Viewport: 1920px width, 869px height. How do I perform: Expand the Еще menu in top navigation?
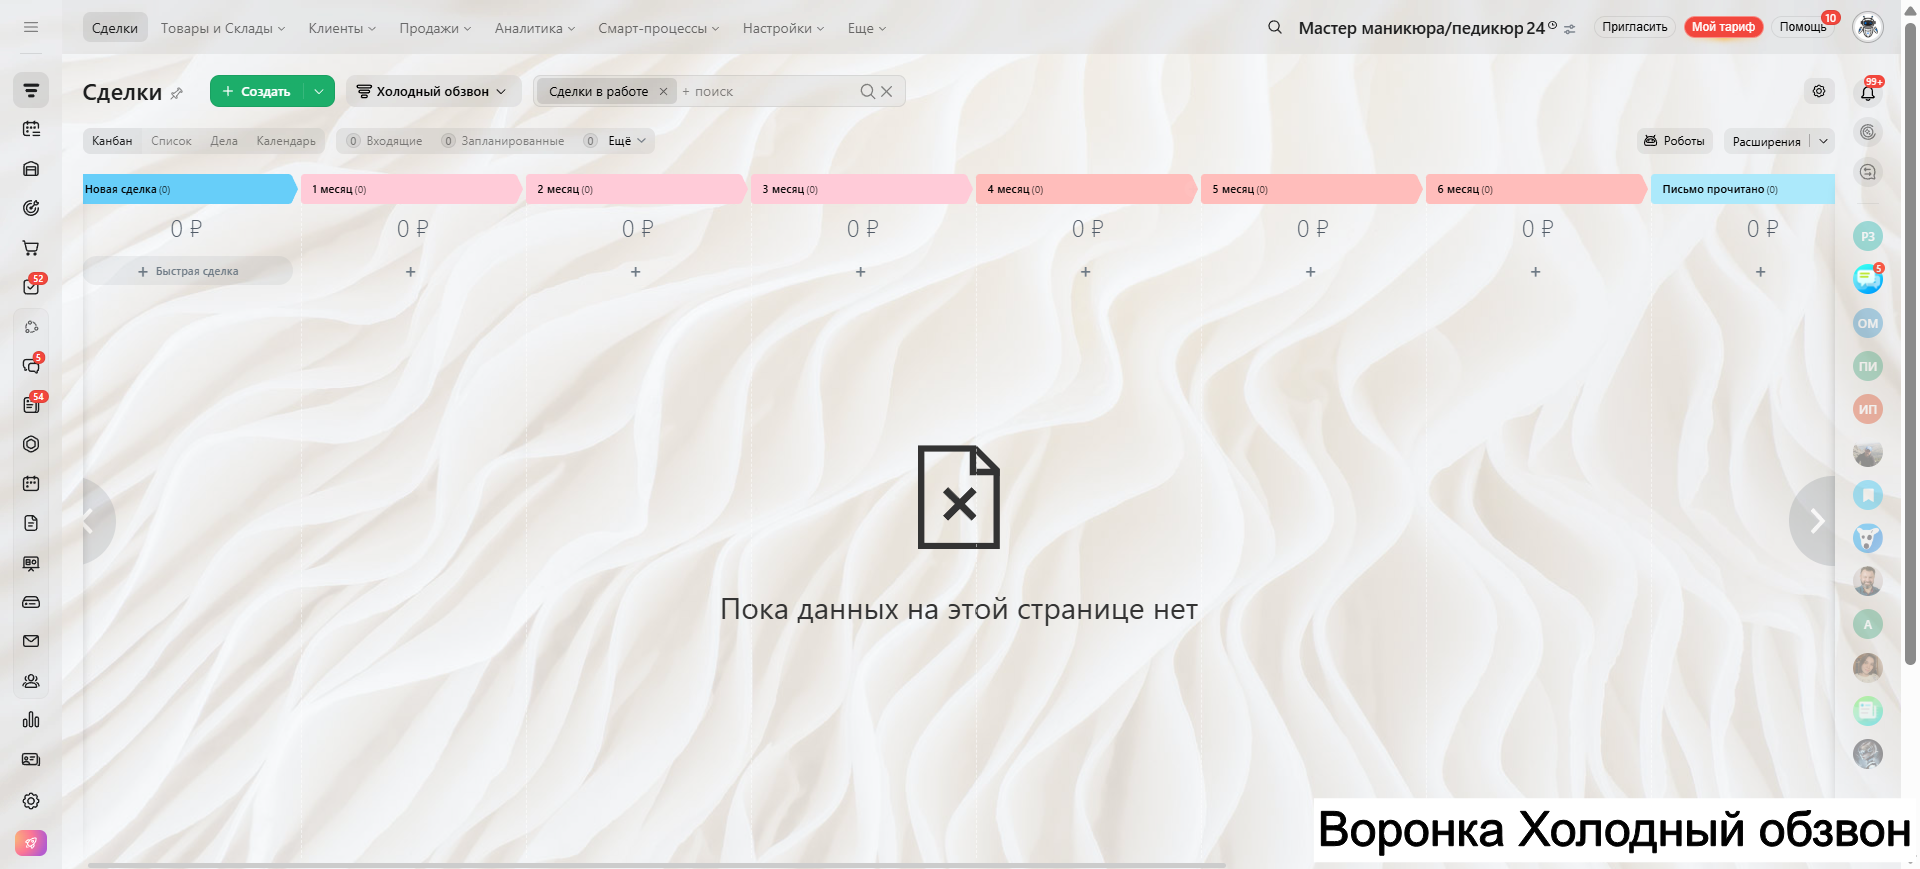click(x=867, y=28)
